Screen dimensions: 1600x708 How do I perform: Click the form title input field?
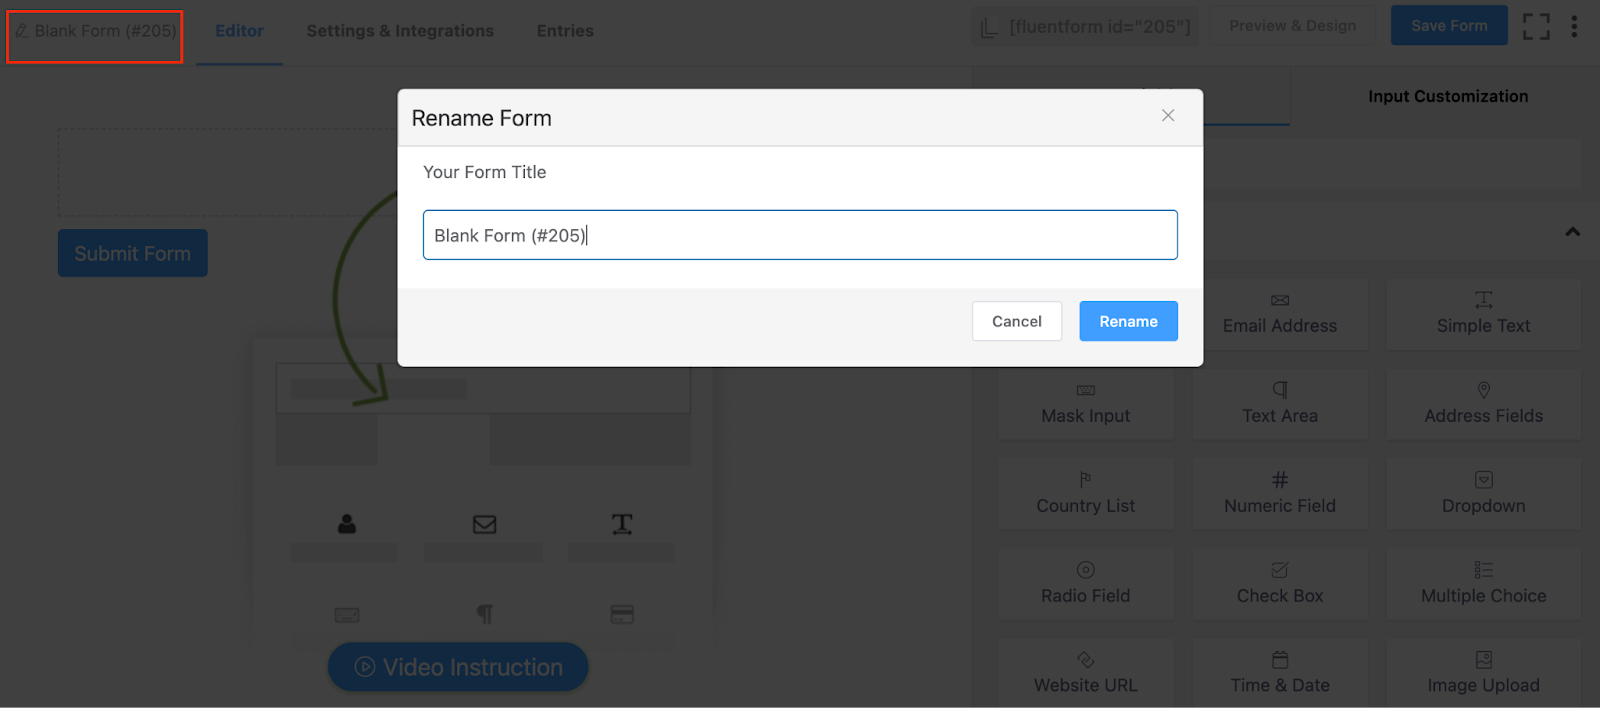click(800, 235)
